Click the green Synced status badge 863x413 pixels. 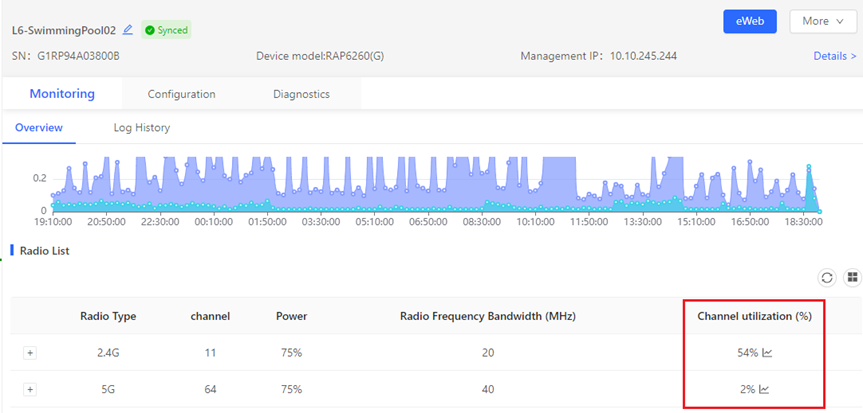(x=166, y=30)
